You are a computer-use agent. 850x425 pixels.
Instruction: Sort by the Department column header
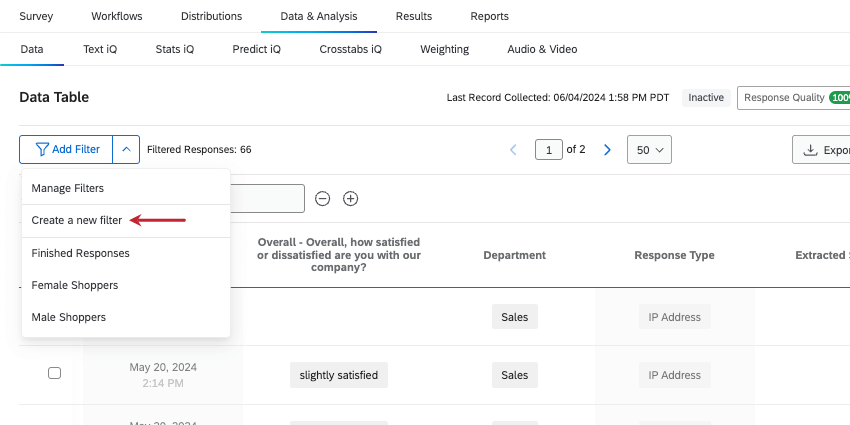click(x=514, y=255)
